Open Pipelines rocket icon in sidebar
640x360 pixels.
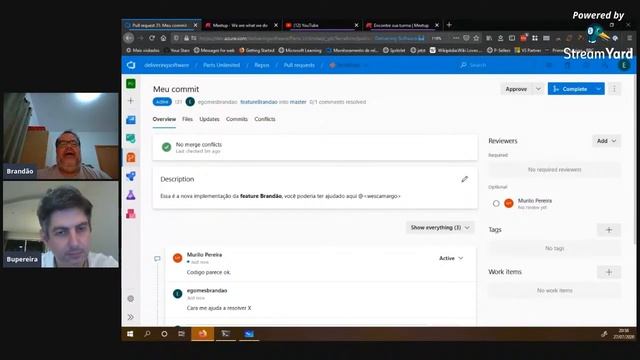(x=131, y=176)
